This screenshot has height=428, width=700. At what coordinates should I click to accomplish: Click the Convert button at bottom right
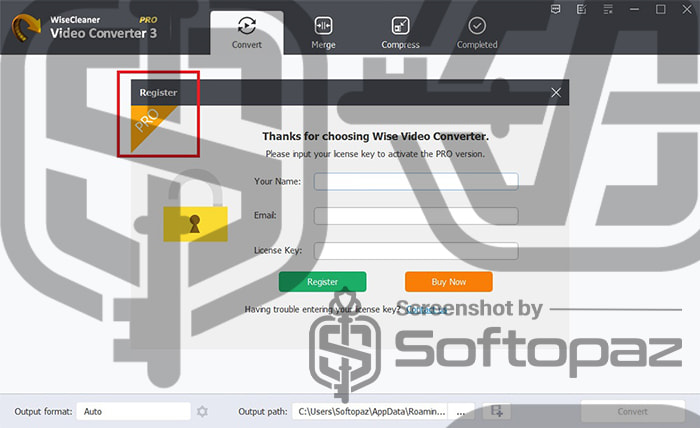tap(633, 411)
